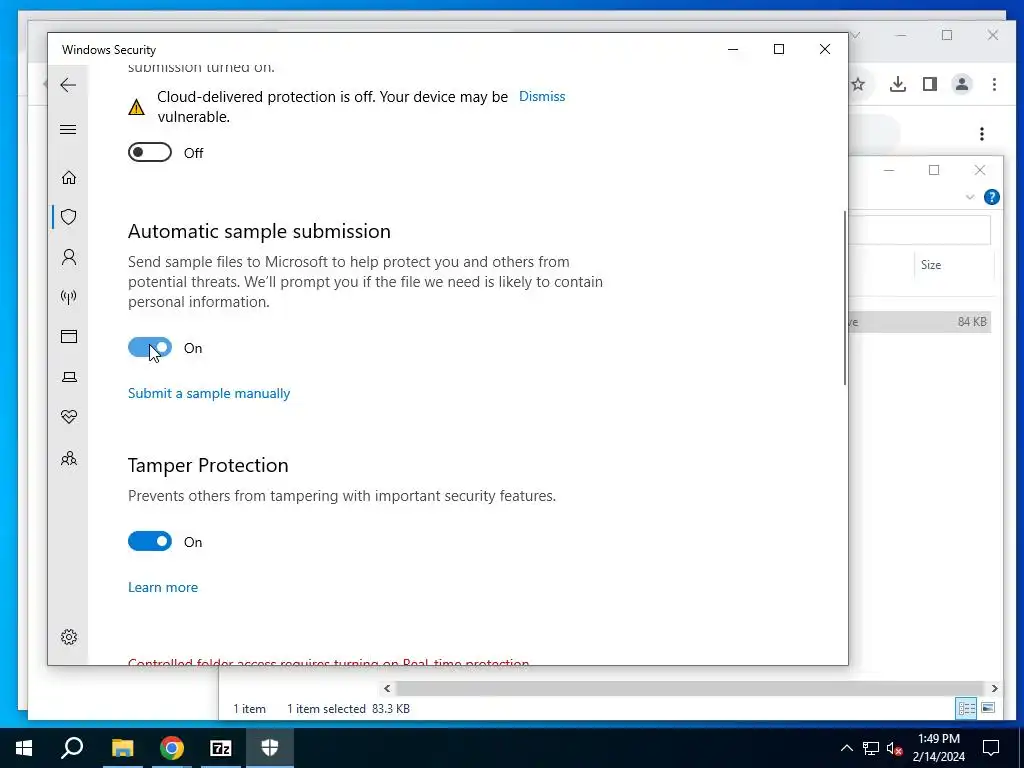The image size is (1024, 768).
Task: Select the 84 KB file row
Action: [920, 321]
